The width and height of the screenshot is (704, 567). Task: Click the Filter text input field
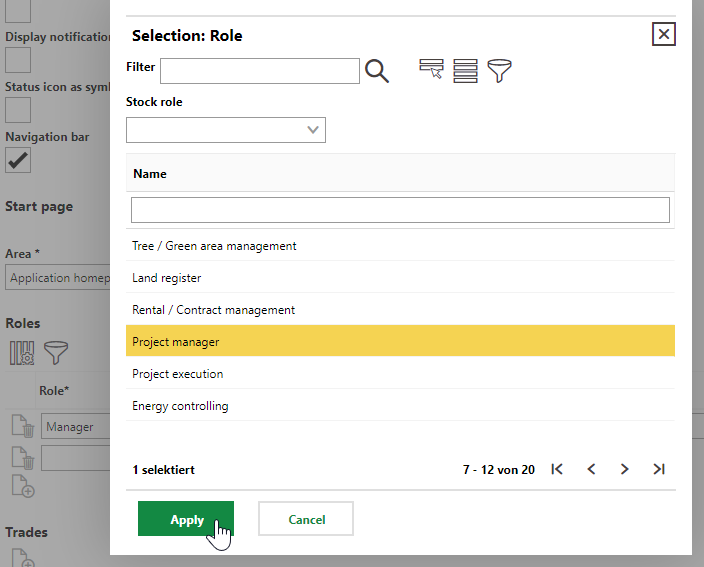[259, 71]
